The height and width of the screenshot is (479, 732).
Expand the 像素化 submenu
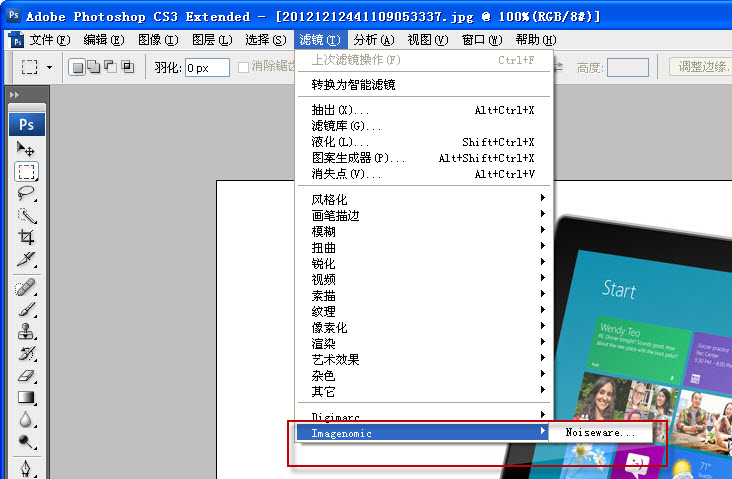[x=424, y=328]
